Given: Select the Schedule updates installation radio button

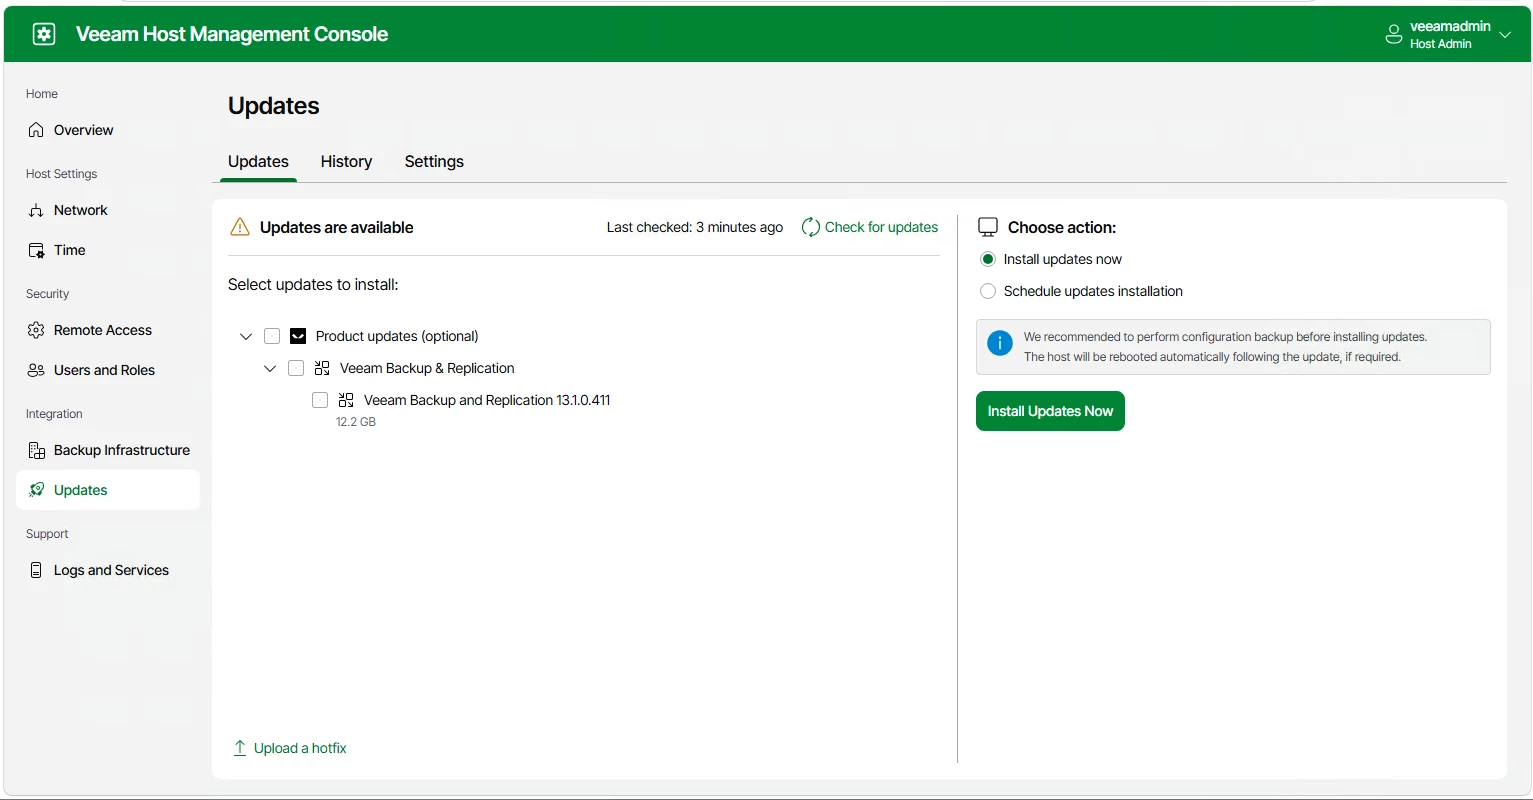Looking at the screenshot, I should (x=988, y=291).
